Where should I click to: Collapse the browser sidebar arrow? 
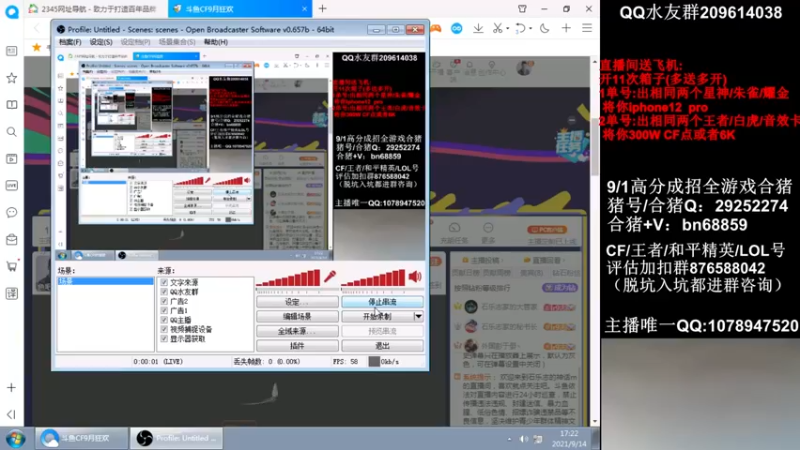[11, 414]
